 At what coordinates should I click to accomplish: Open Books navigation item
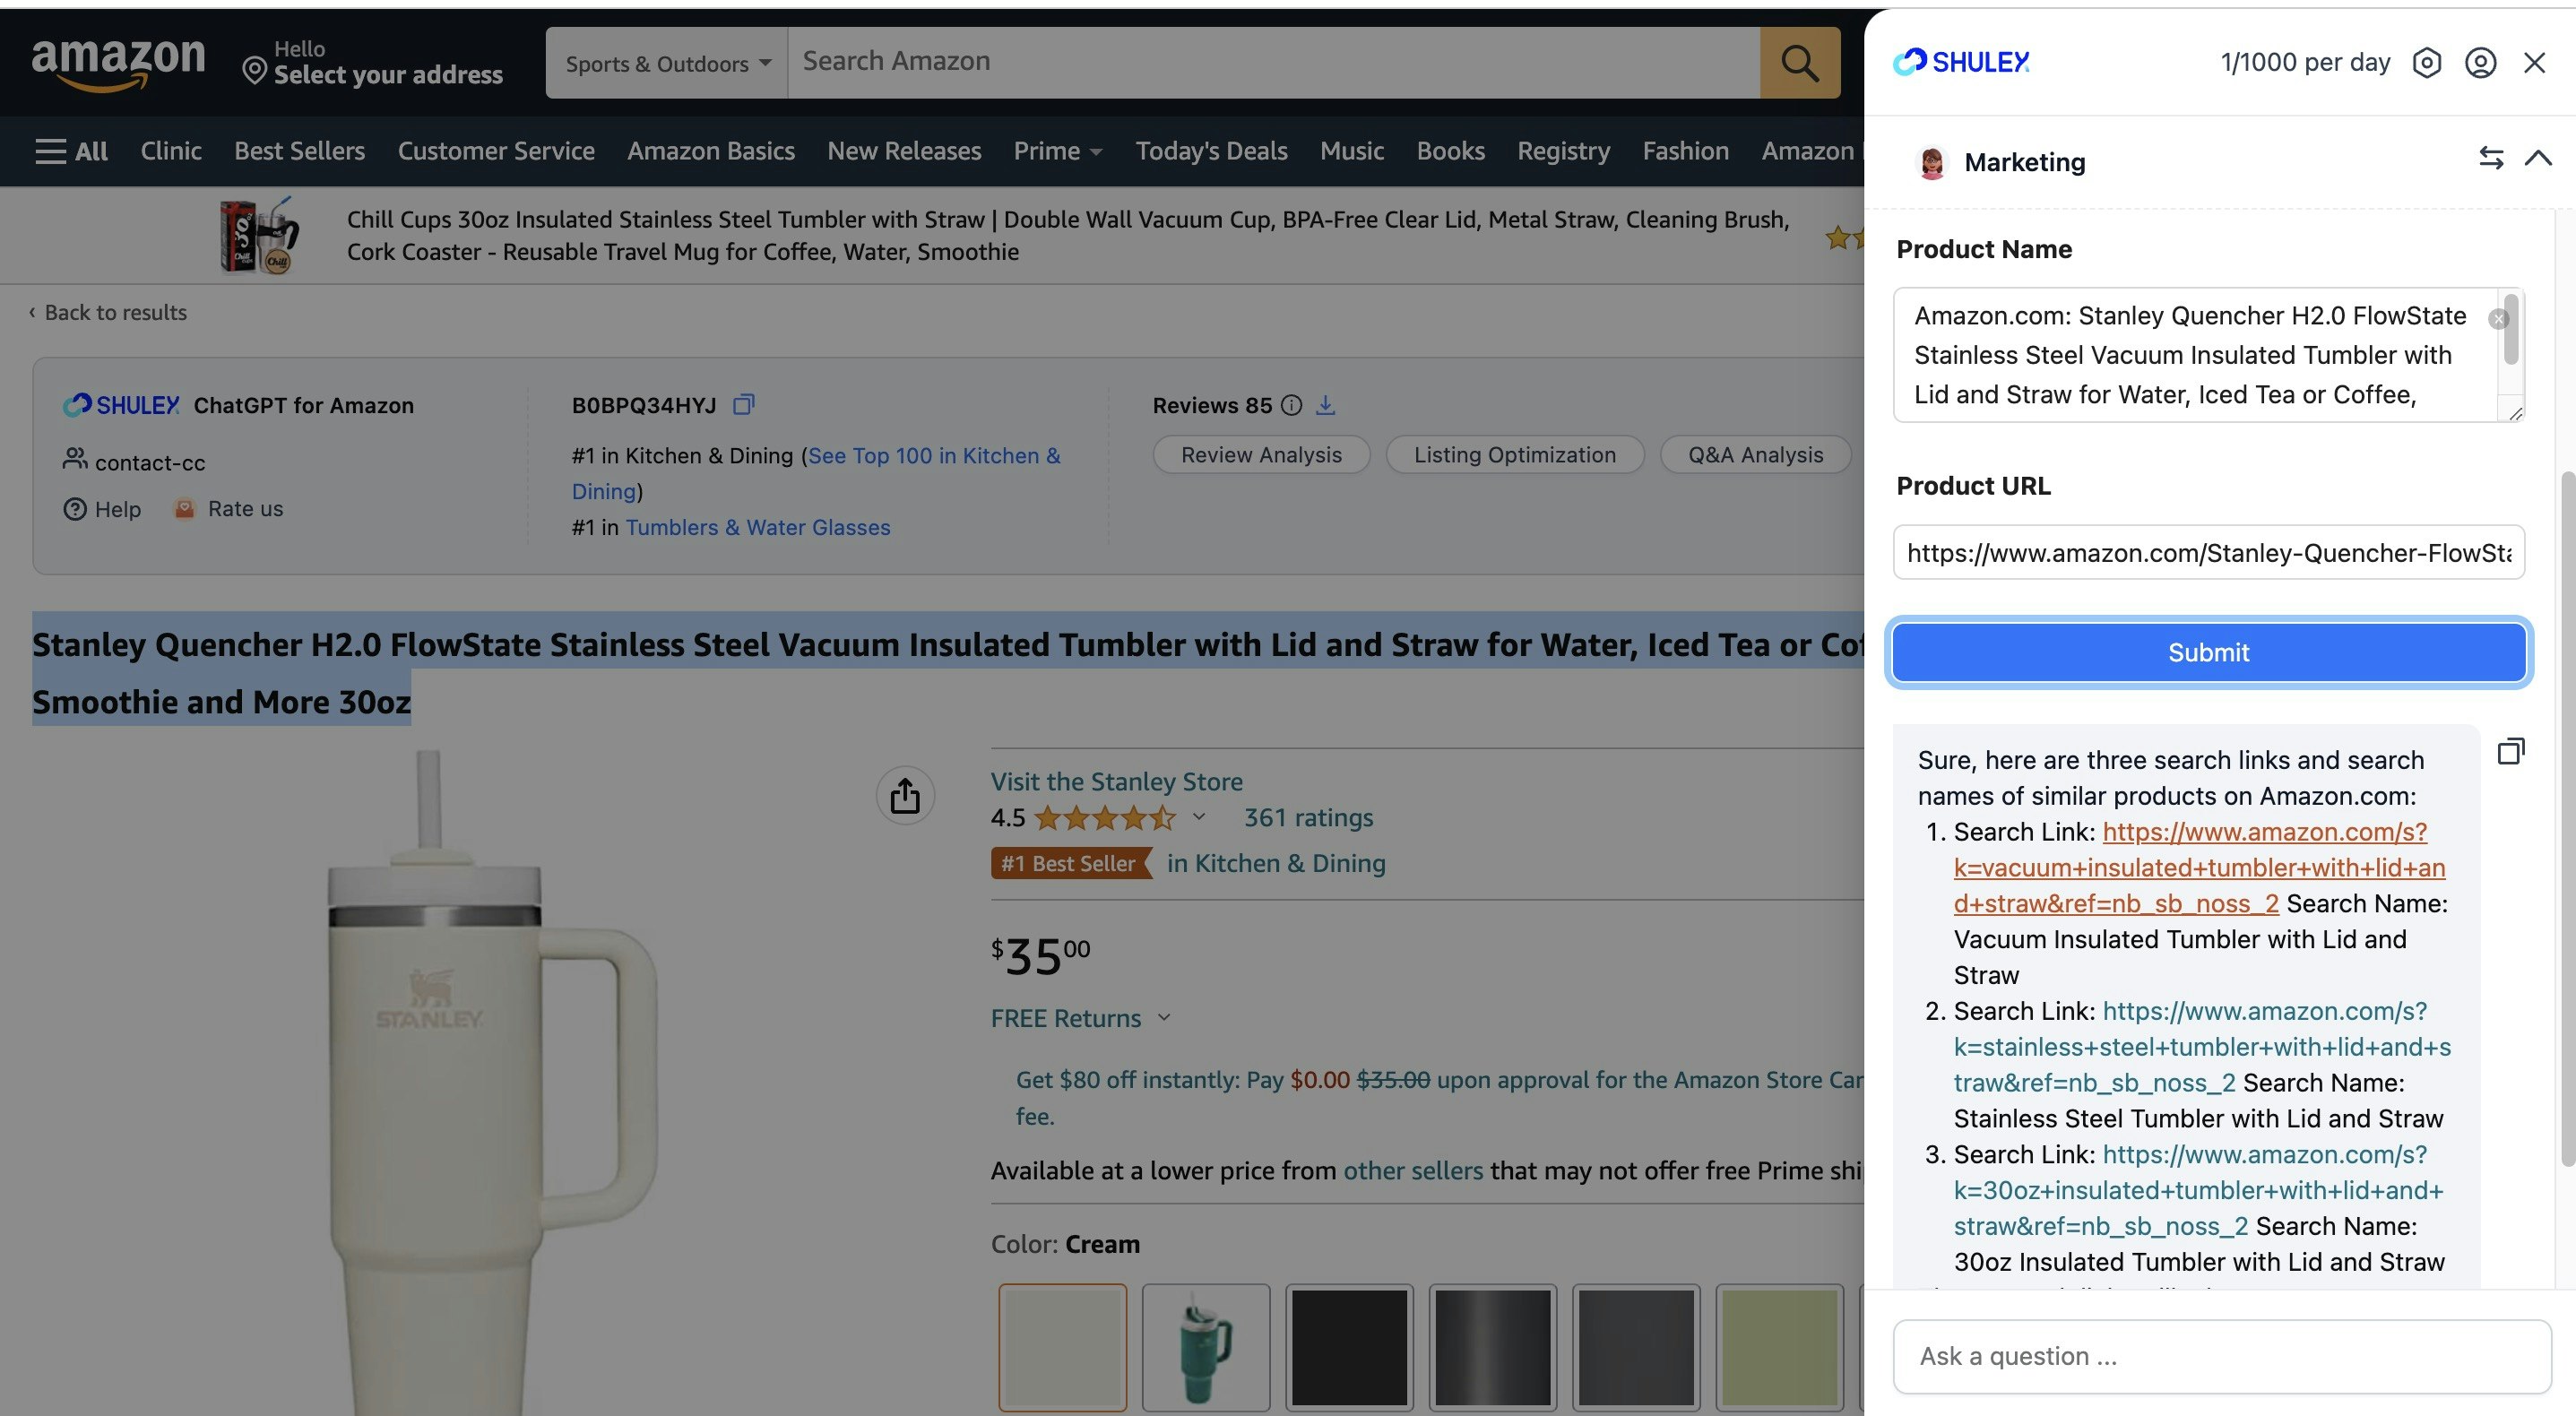[1450, 151]
